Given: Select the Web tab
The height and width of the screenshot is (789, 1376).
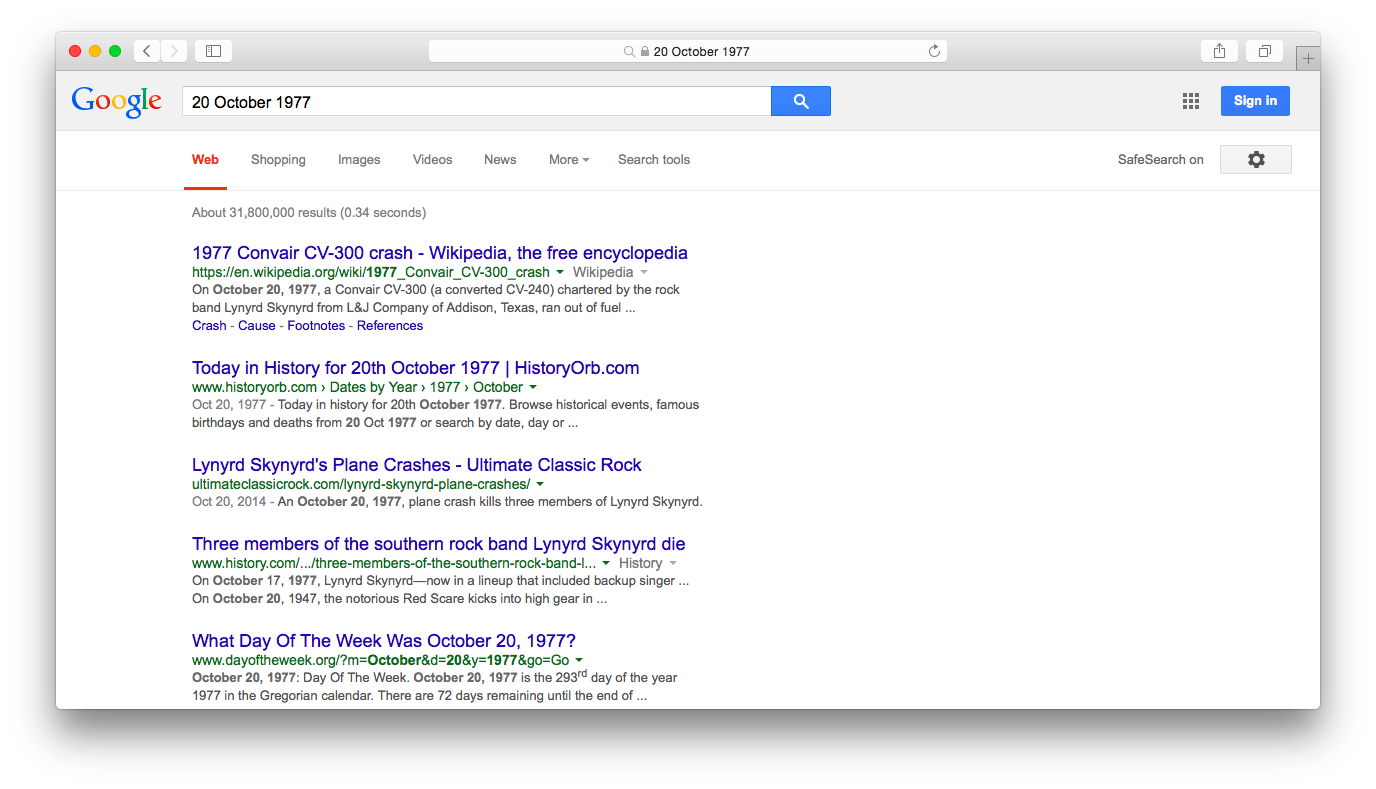Looking at the screenshot, I should 205,159.
